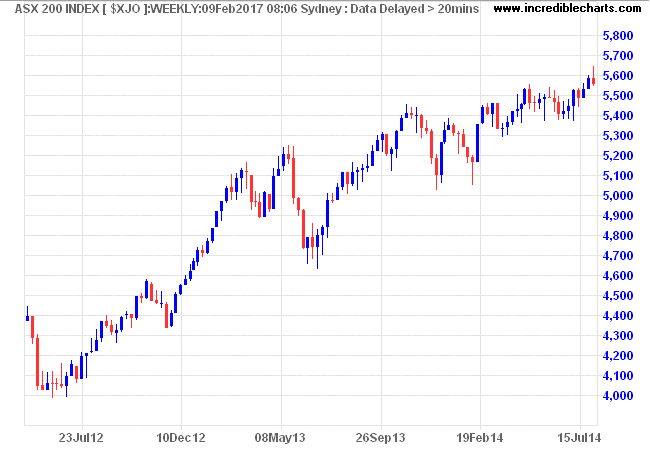Screen dimensions: 650x450
Task: Click the 15Jul14 date axis label
Action: point(579,438)
